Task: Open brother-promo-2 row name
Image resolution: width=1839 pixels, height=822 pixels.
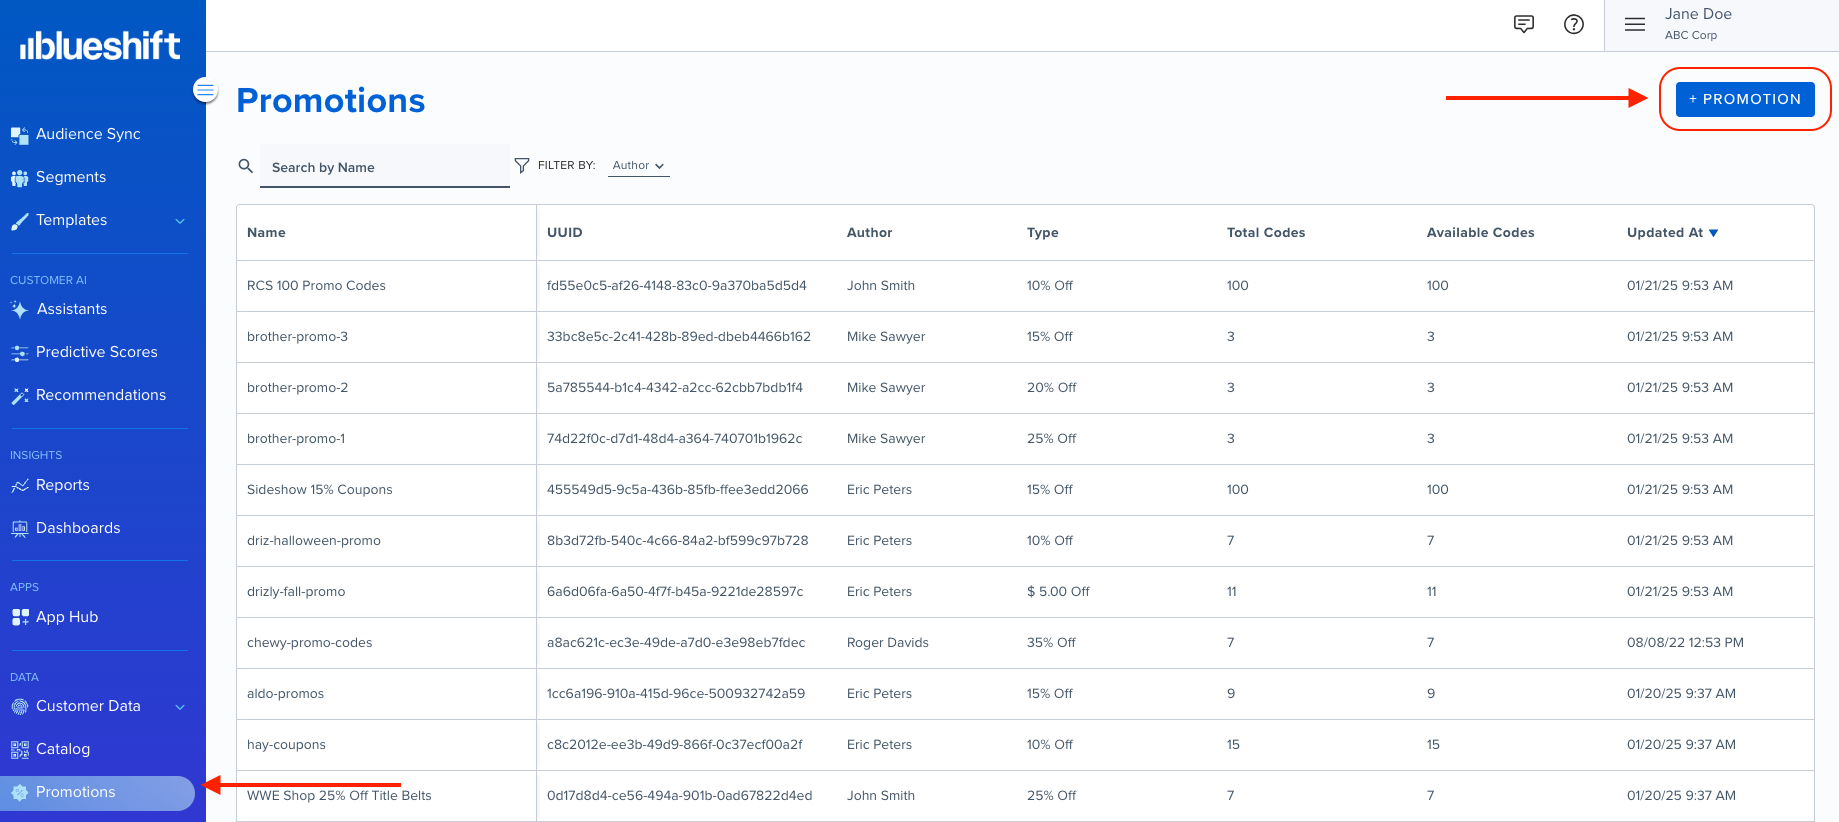Action: click(x=297, y=388)
